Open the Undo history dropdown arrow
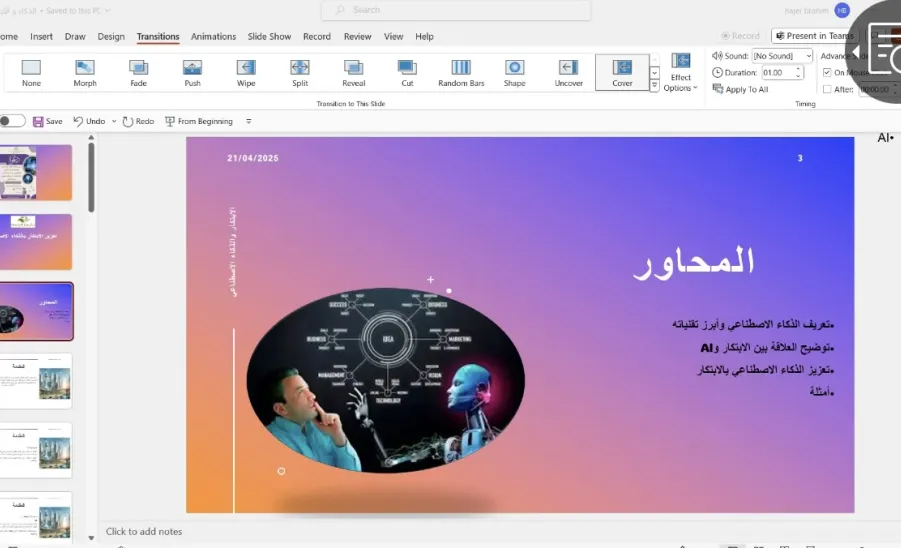 (x=114, y=121)
